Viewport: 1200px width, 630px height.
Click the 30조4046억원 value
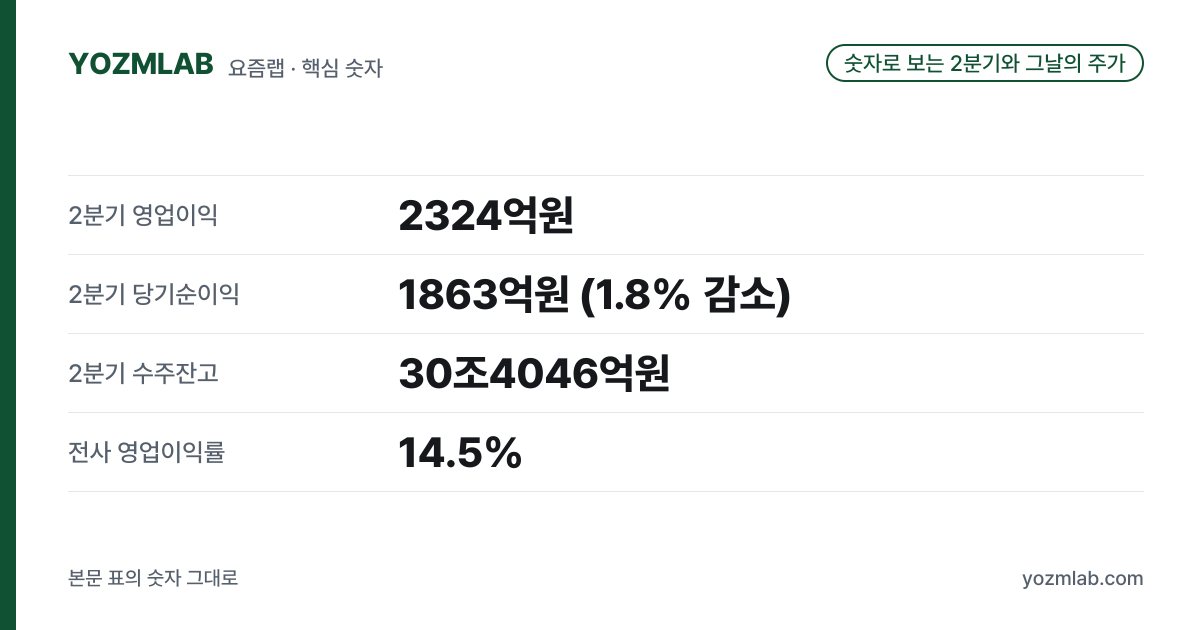point(534,373)
